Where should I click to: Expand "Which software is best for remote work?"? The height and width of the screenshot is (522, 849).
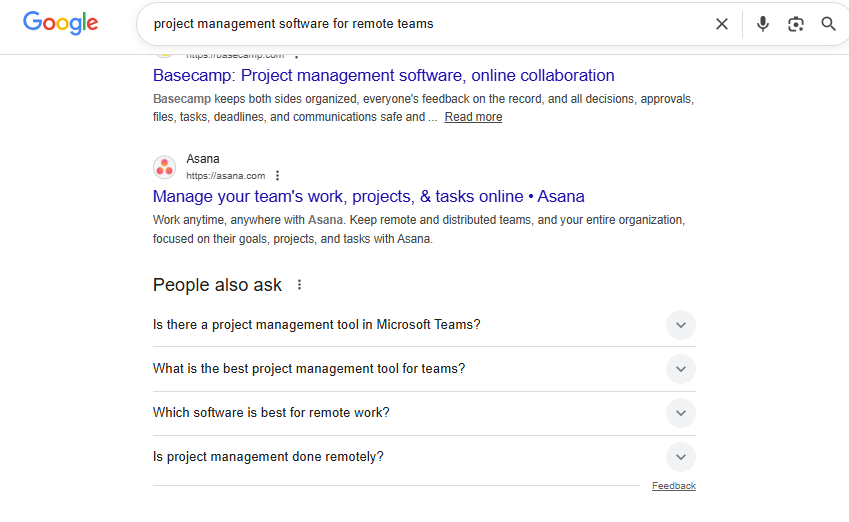point(680,413)
